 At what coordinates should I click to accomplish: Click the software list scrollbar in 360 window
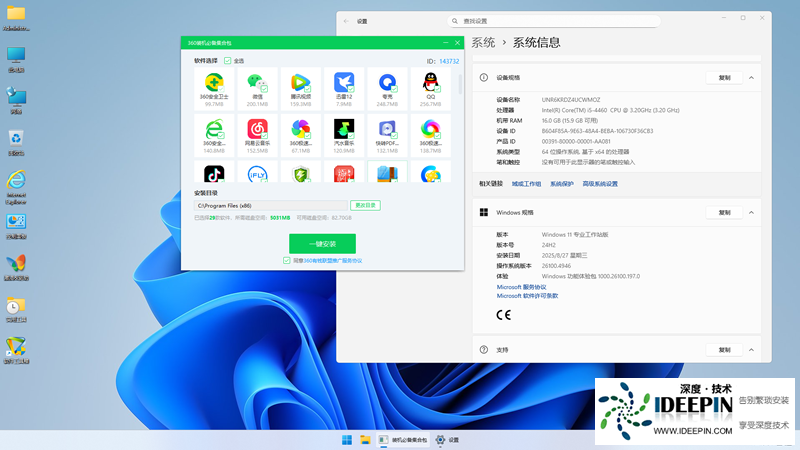tap(460, 84)
